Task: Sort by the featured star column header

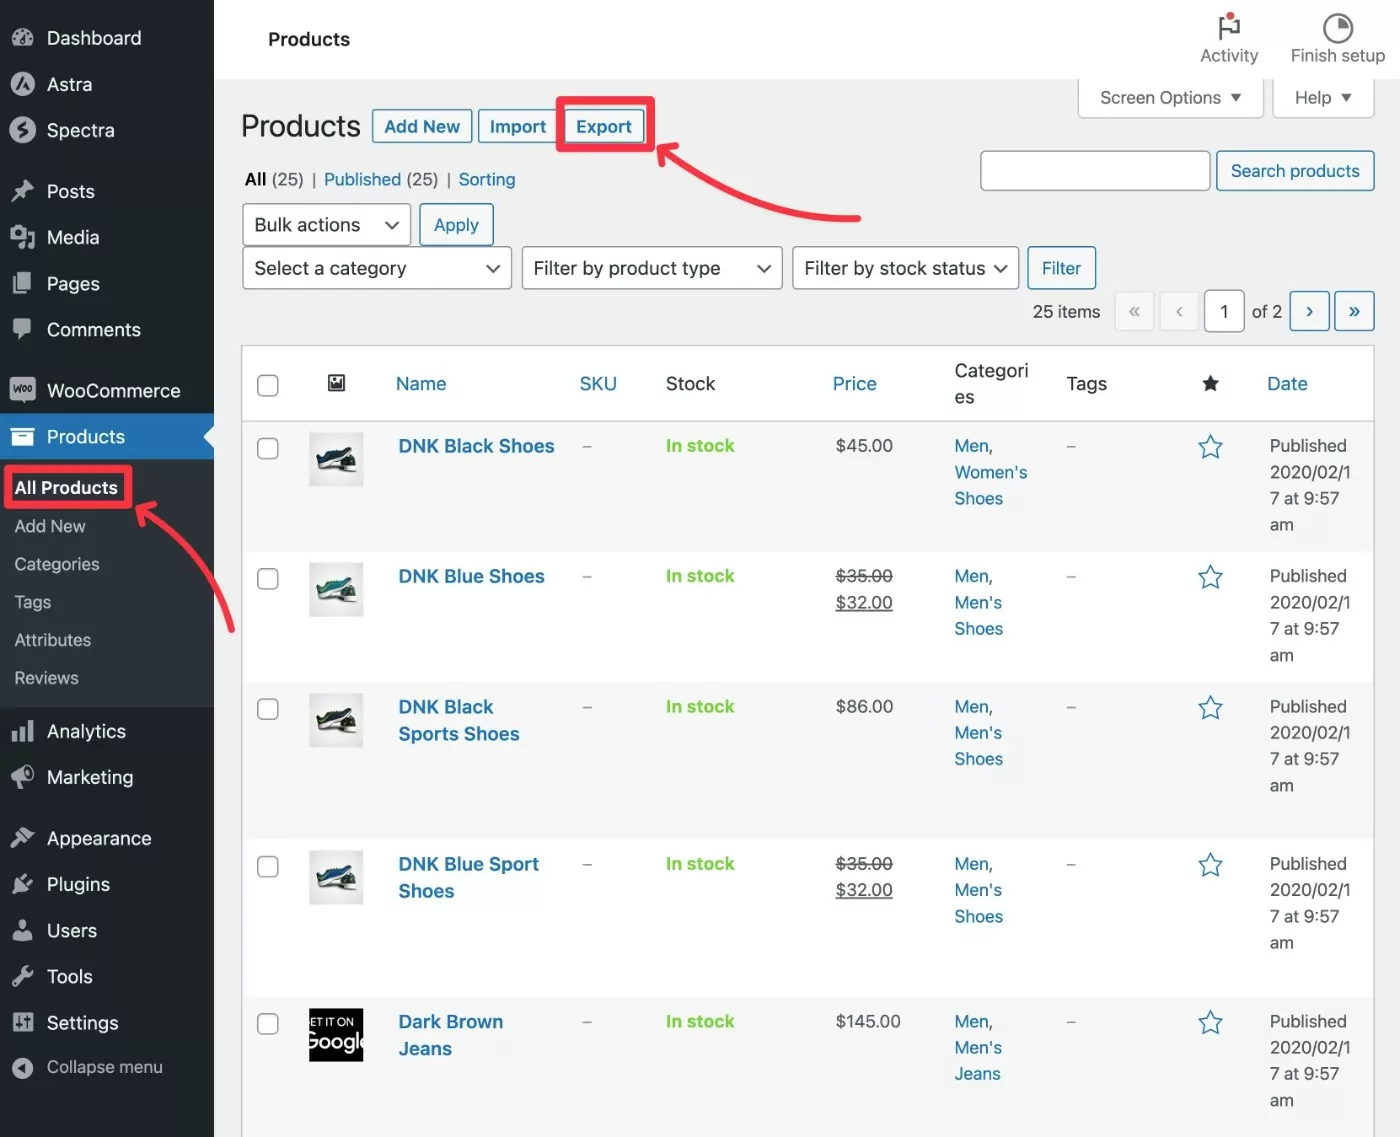Action: tap(1210, 383)
